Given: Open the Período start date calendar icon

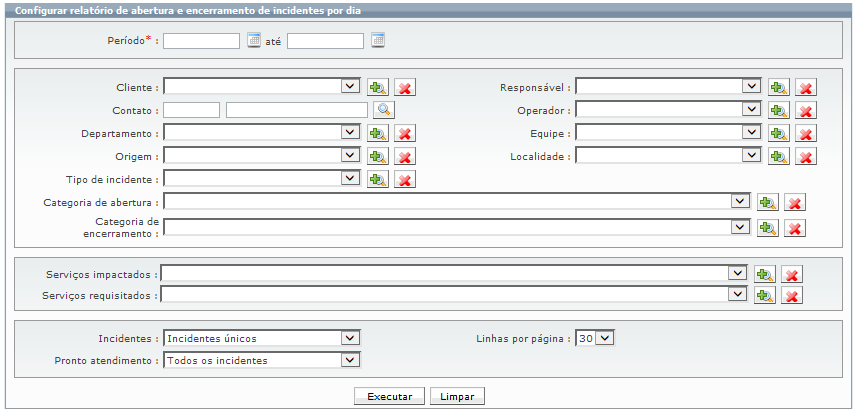Looking at the screenshot, I should point(254,40).
